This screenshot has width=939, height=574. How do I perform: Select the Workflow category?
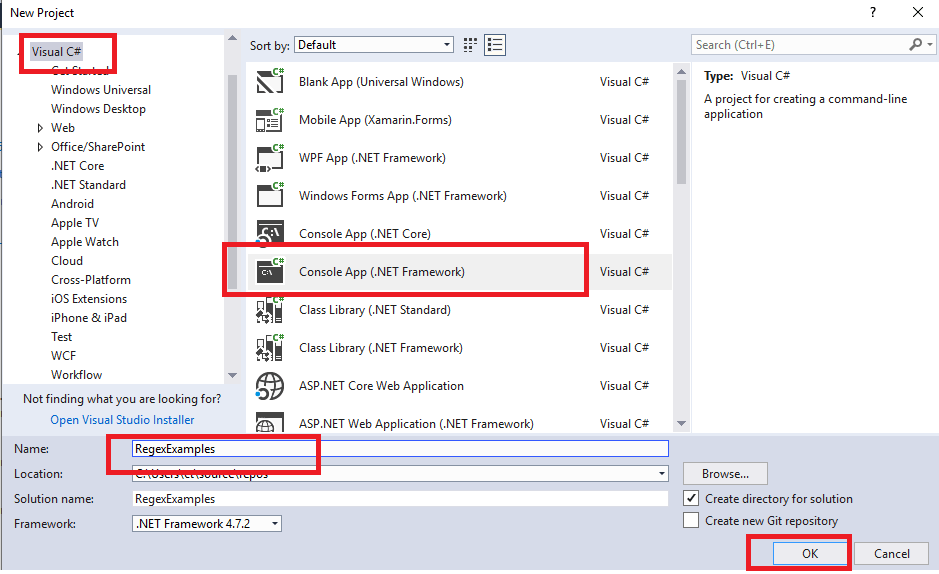pos(76,375)
